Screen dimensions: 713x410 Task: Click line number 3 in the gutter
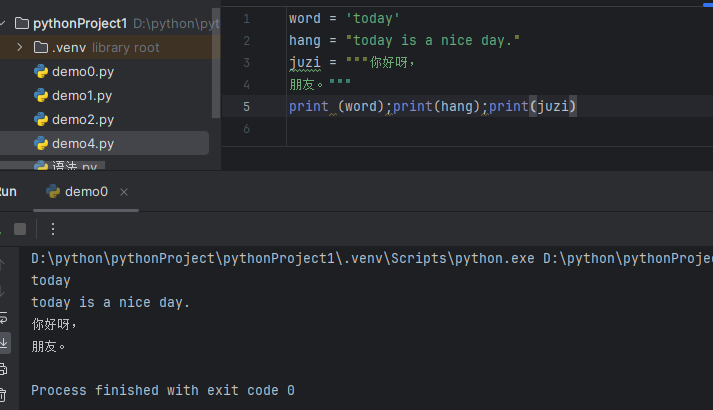tap(246, 63)
